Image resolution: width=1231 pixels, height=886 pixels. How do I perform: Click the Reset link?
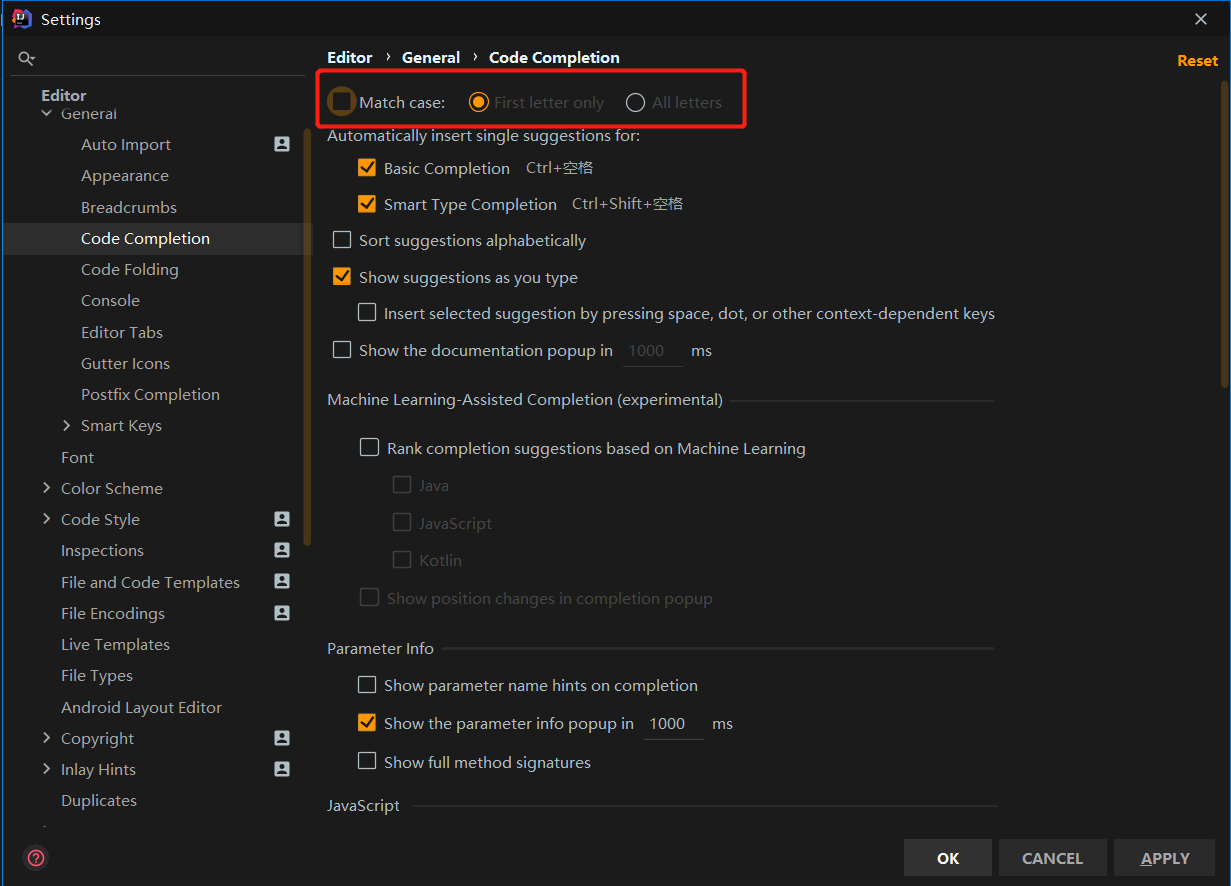click(x=1197, y=60)
